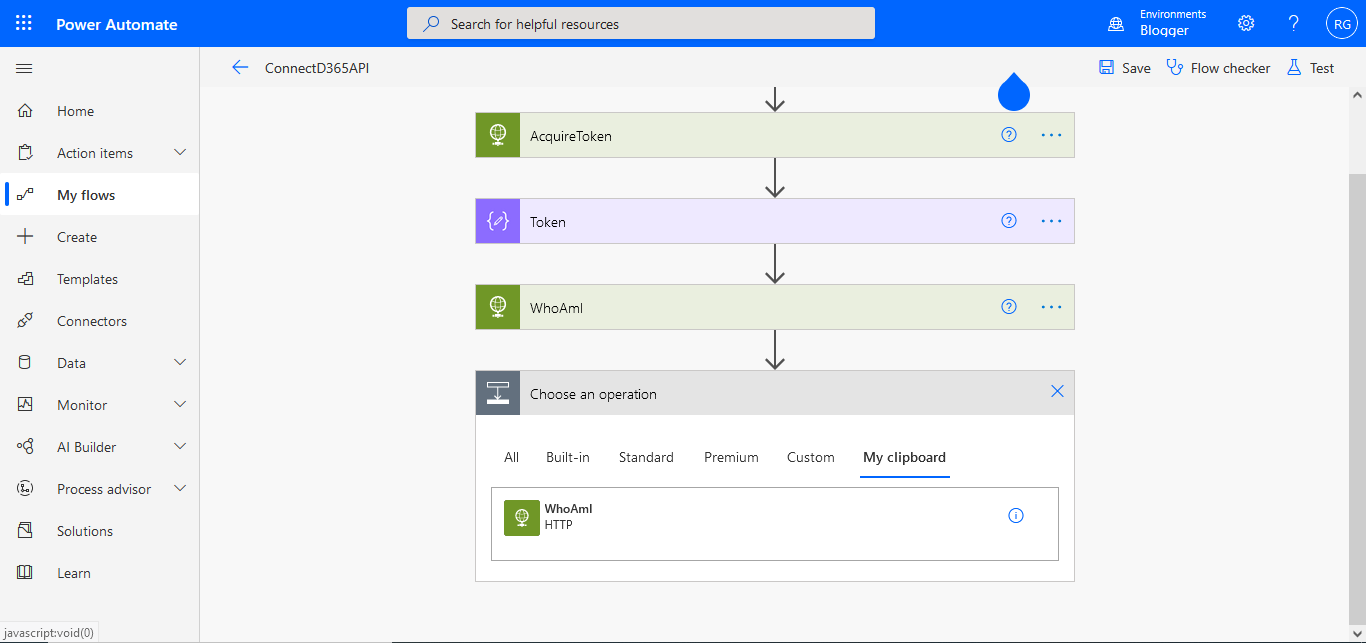The height and width of the screenshot is (643, 1366).
Task: Run Flow checker on the flow
Action: point(1218,67)
